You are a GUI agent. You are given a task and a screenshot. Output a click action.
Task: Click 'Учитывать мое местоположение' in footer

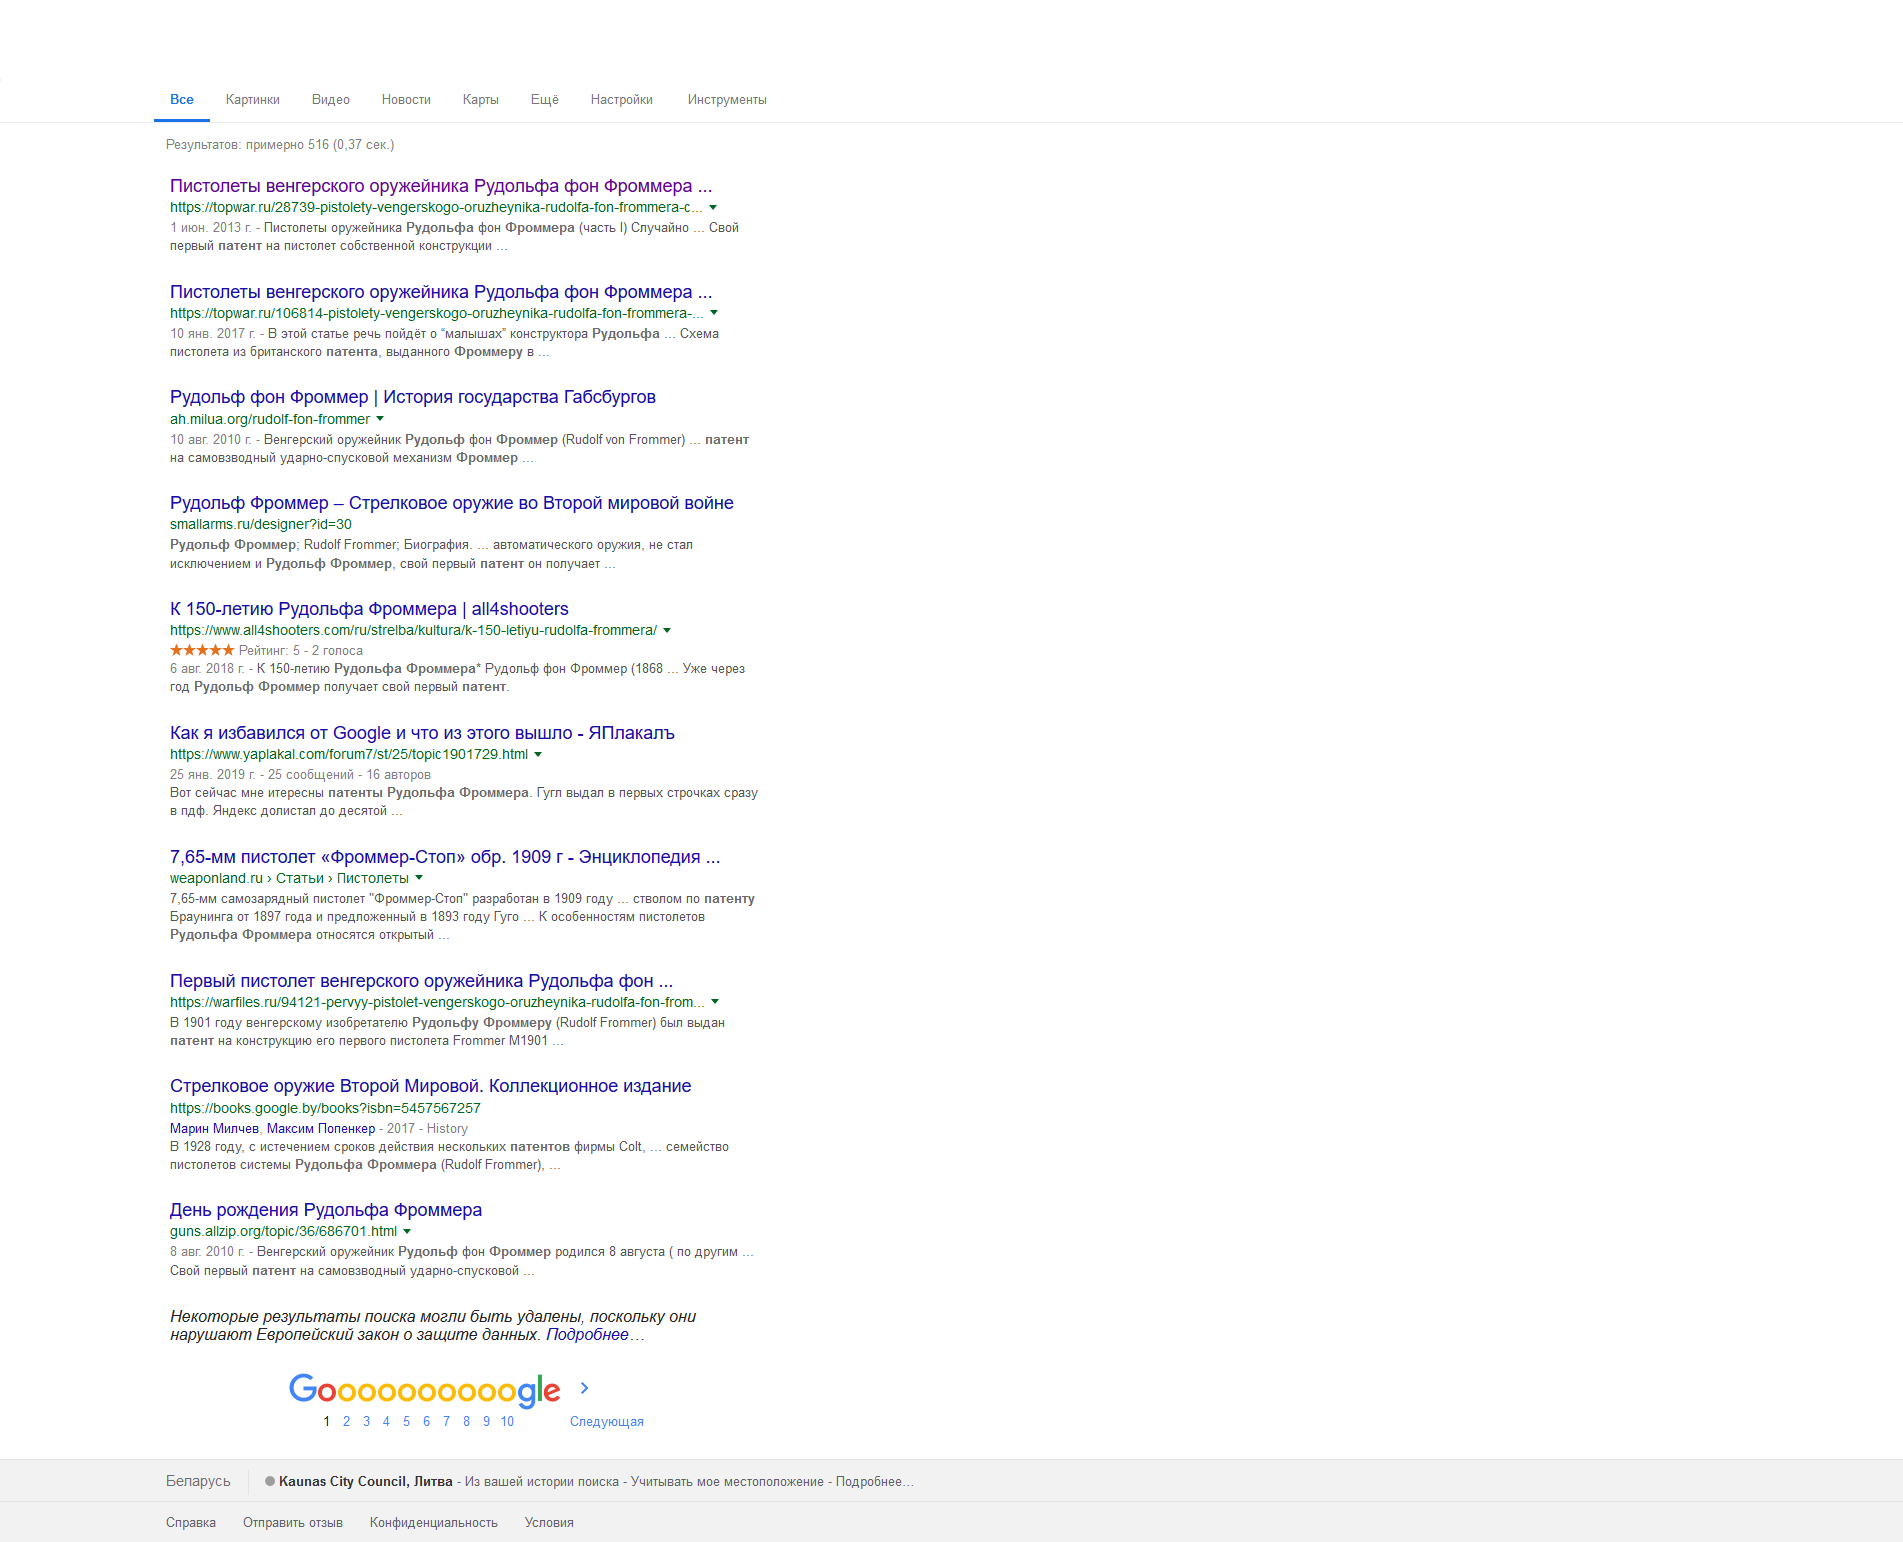tap(727, 1482)
